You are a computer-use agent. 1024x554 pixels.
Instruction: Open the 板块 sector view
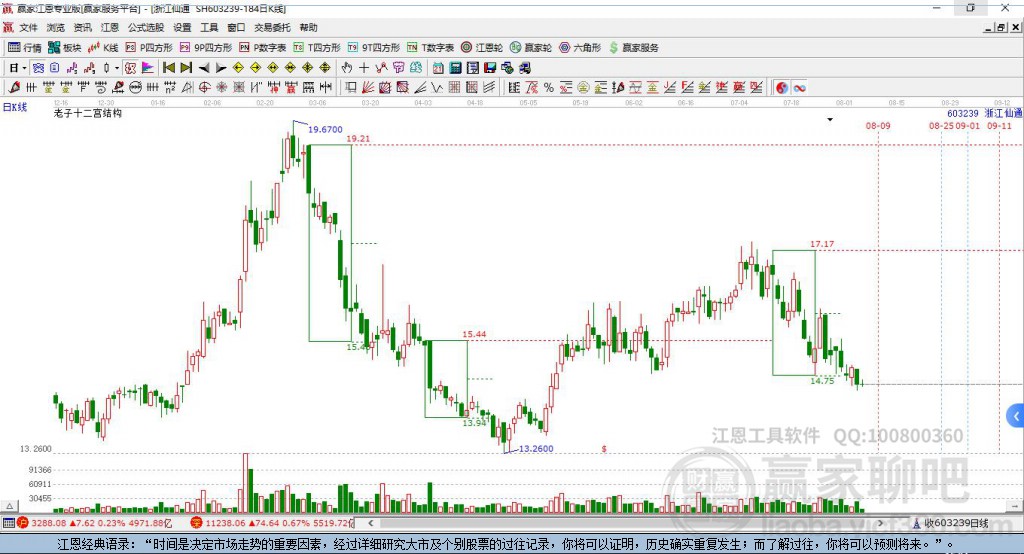point(64,48)
